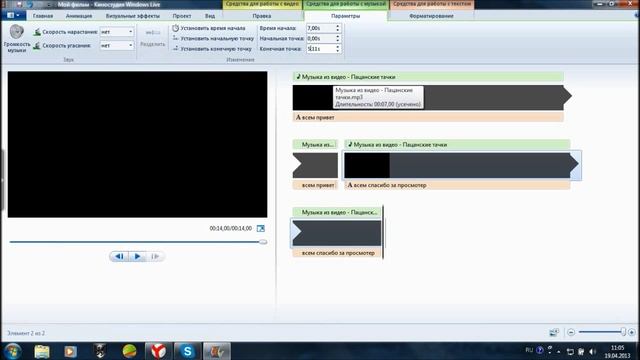Screen dimensions: 640x360
Task: Open the Windows Start menu
Action: pos(13,351)
